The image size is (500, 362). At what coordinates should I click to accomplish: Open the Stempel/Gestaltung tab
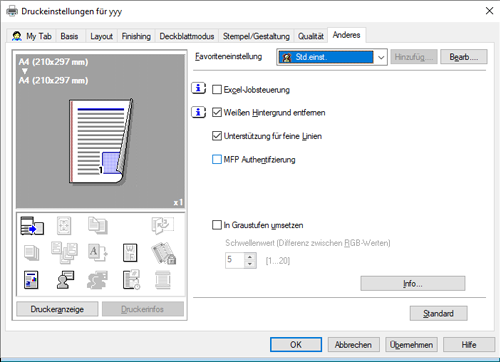tap(256, 36)
